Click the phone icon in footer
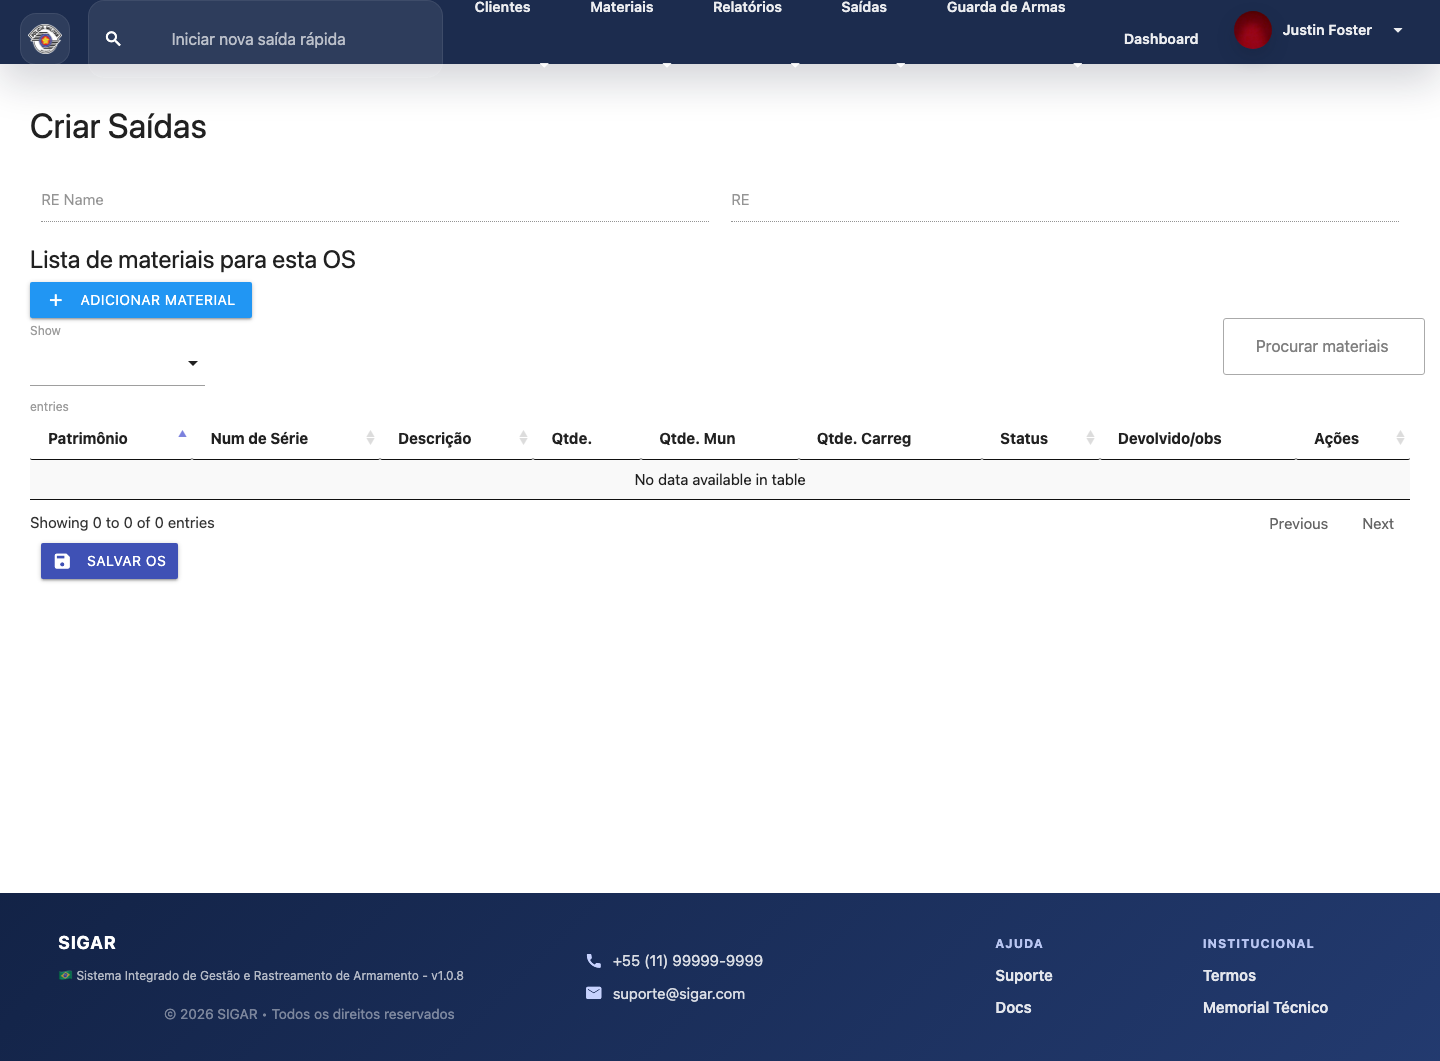The width and height of the screenshot is (1440, 1061). pos(594,961)
